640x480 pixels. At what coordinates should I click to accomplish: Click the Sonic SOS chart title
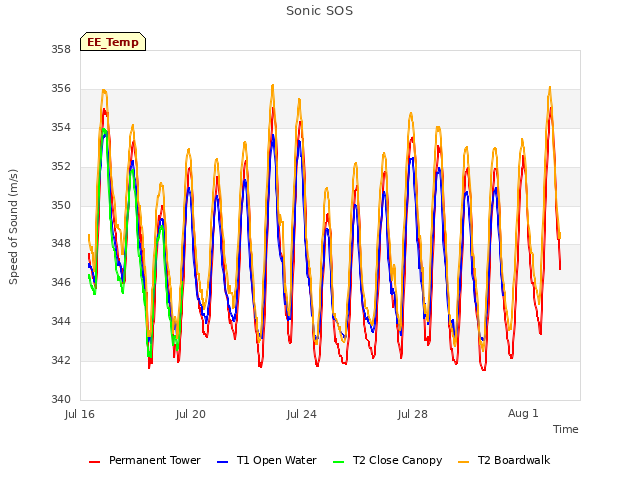click(x=319, y=11)
